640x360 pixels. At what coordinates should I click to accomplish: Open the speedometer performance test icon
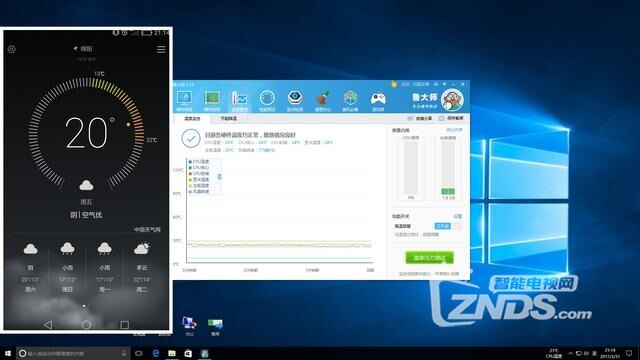tap(267, 100)
